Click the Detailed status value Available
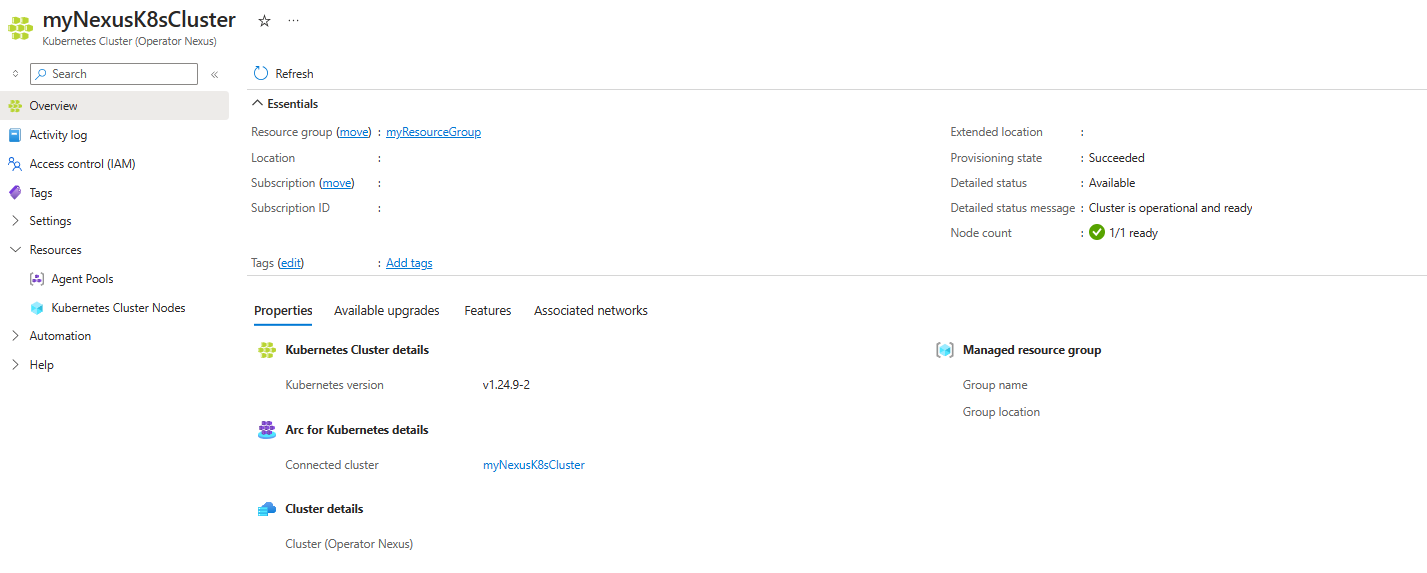Image resolution: width=1427 pixels, height=573 pixels. pos(1112,183)
